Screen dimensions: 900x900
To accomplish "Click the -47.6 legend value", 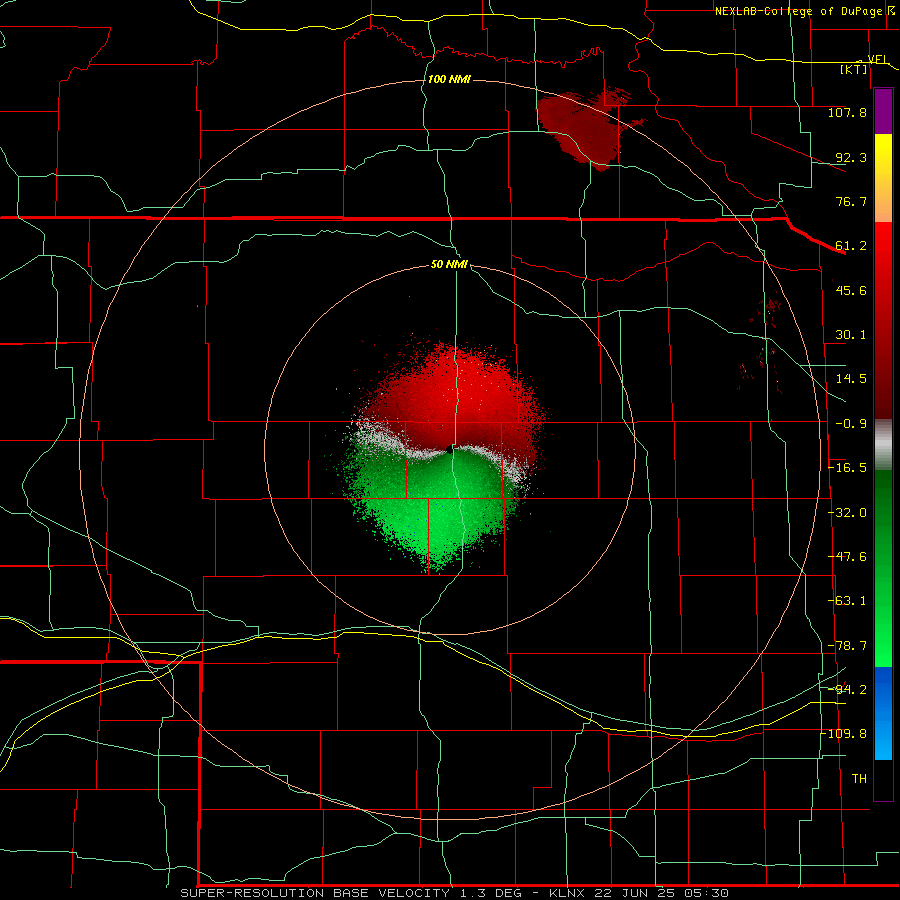I will (847, 557).
